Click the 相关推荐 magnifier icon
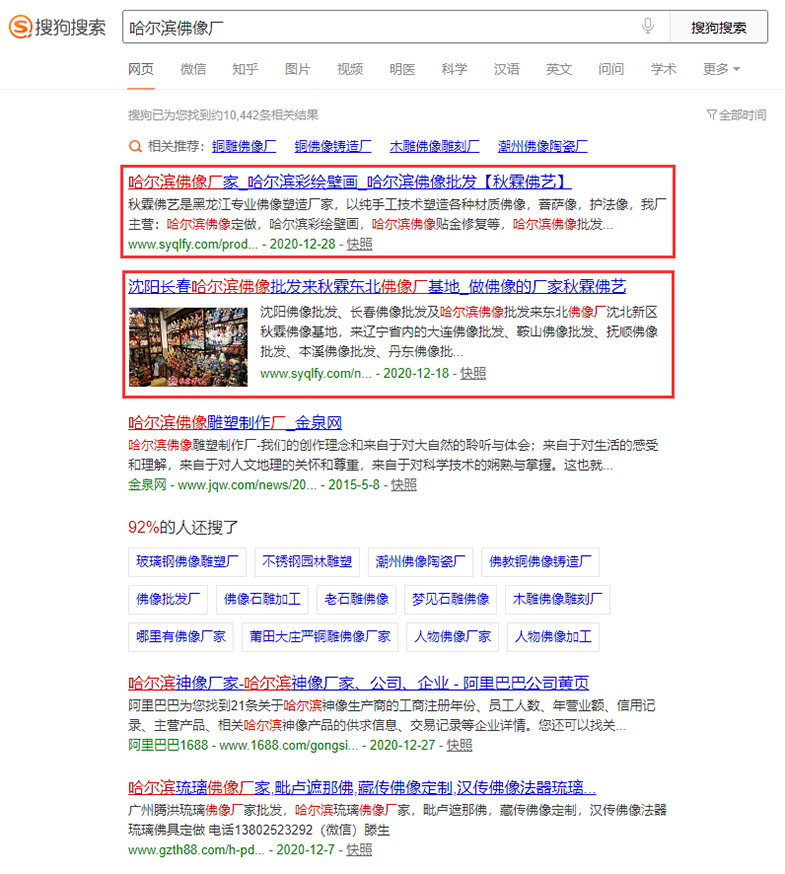Viewport: 785px width, 874px height. [135, 145]
